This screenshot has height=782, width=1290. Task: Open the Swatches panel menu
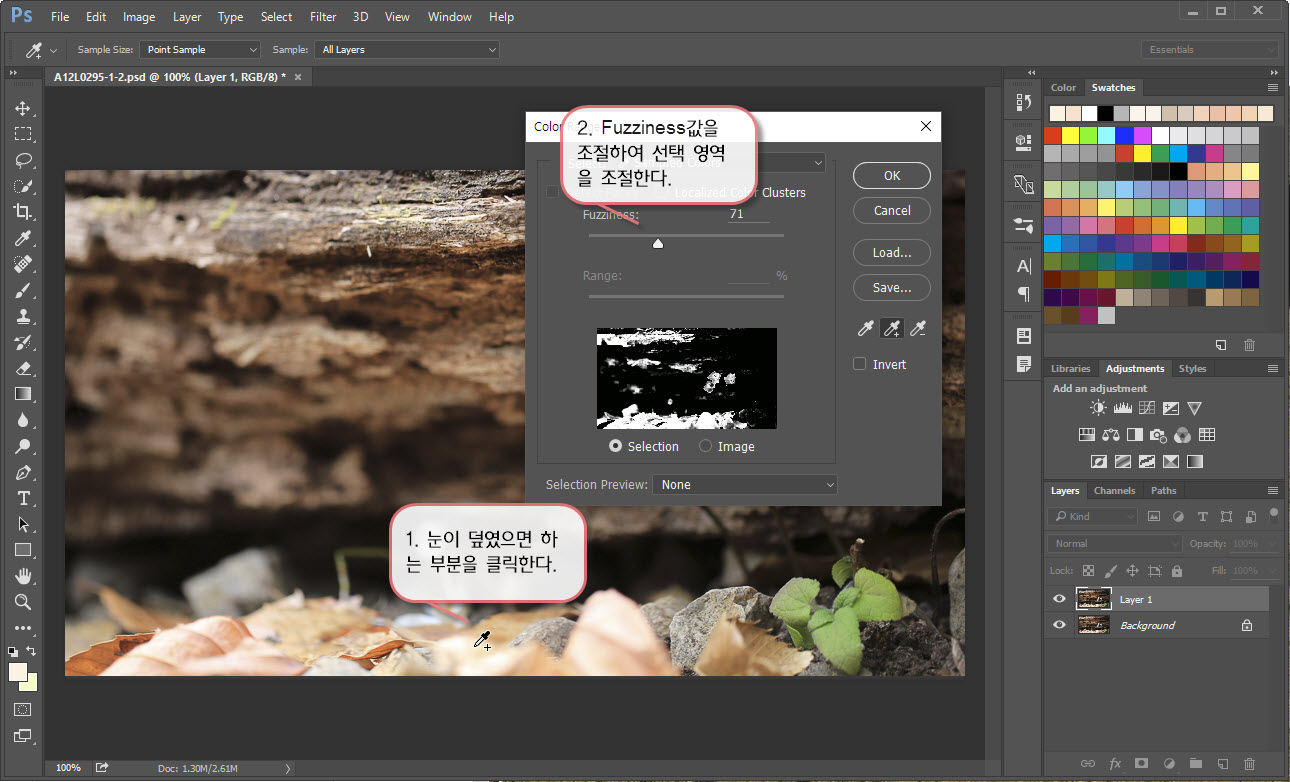coord(1272,88)
